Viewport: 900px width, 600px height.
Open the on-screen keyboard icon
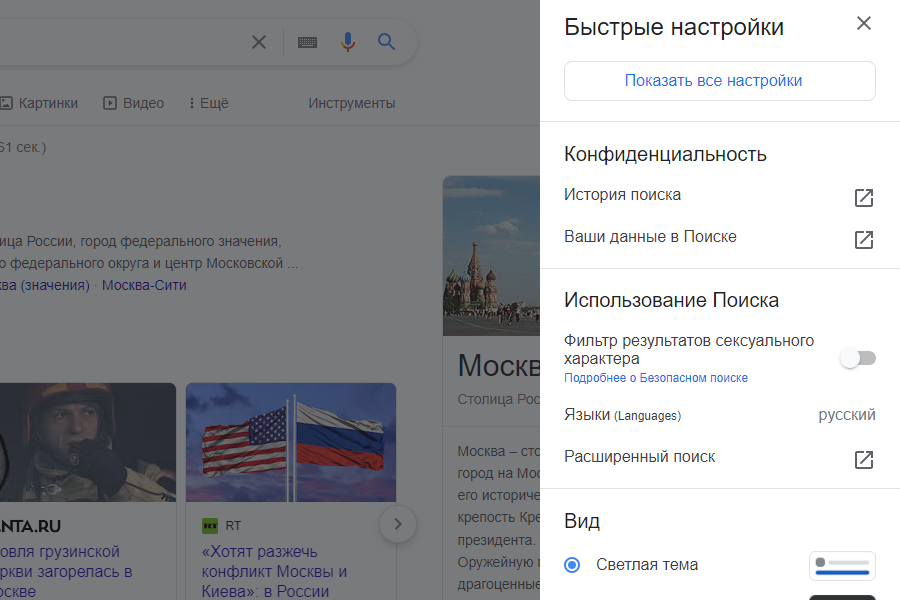[x=307, y=42]
